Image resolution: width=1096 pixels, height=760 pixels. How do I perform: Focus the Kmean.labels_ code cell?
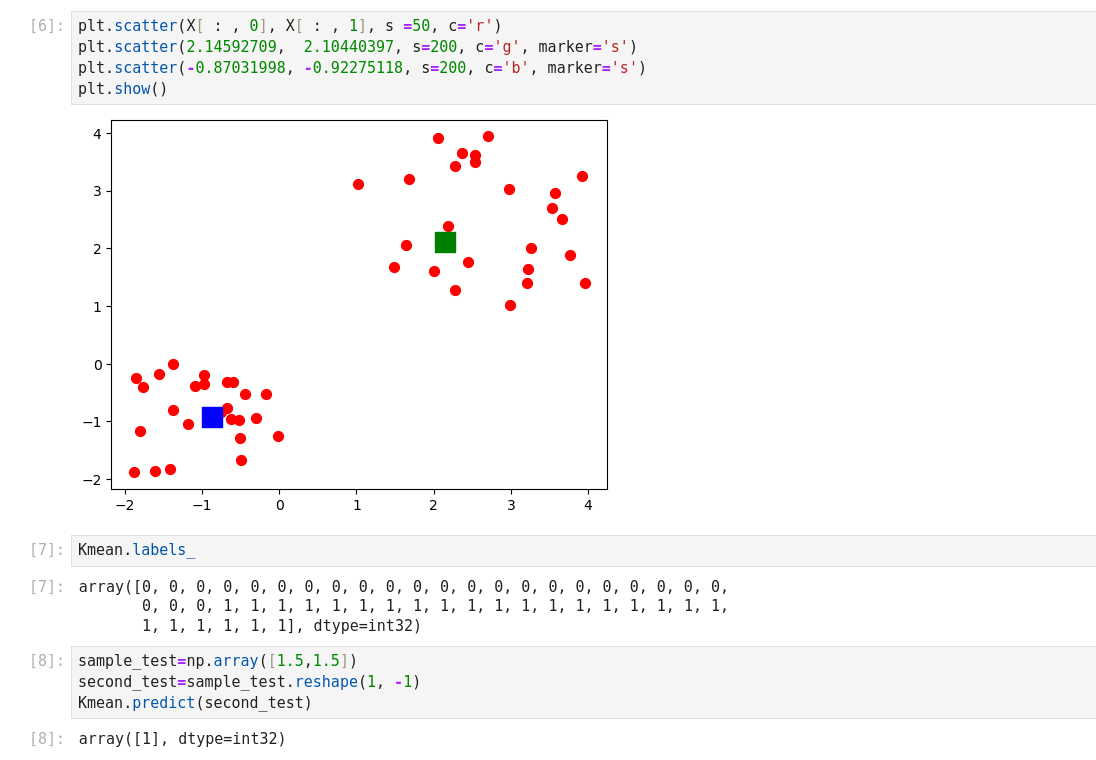(136, 550)
